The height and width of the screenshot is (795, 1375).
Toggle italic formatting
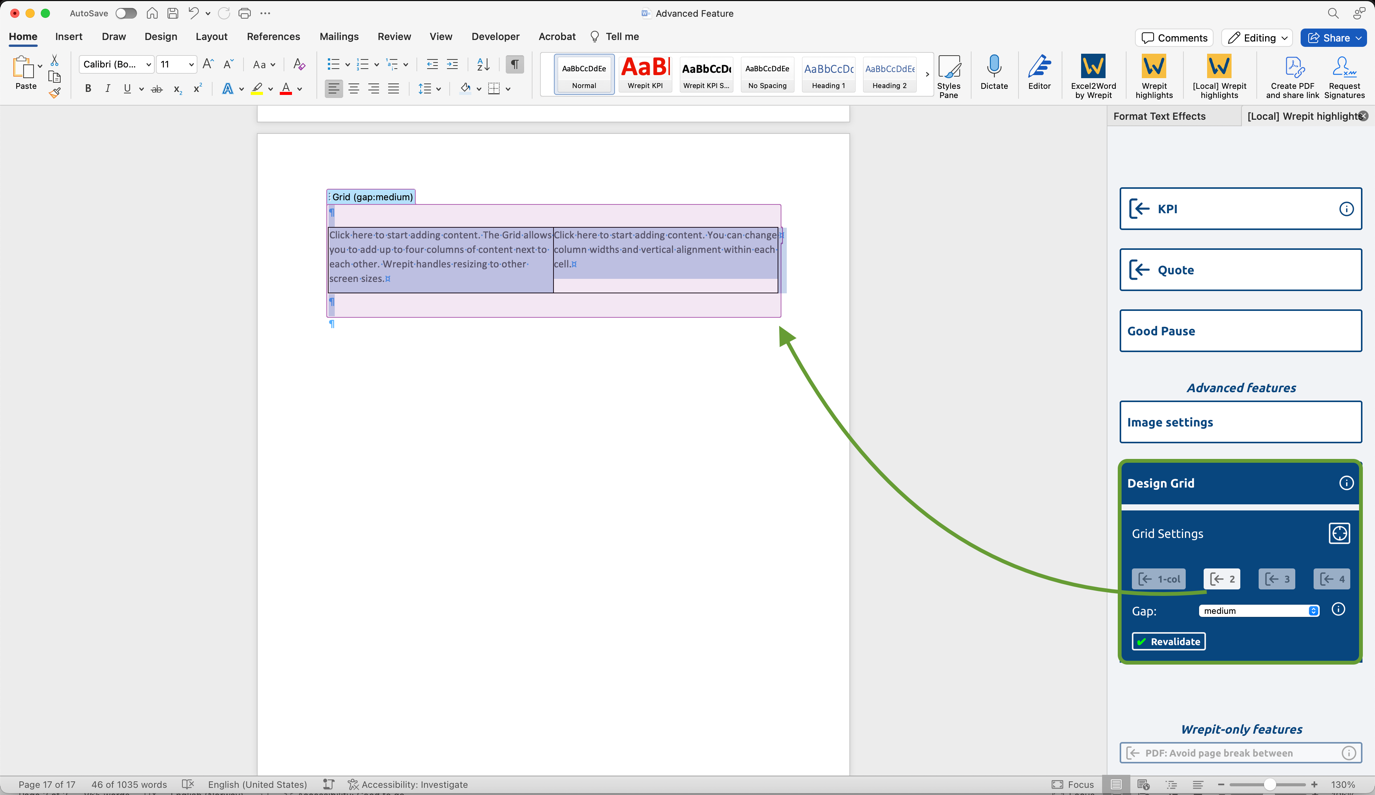coord(107,89)
